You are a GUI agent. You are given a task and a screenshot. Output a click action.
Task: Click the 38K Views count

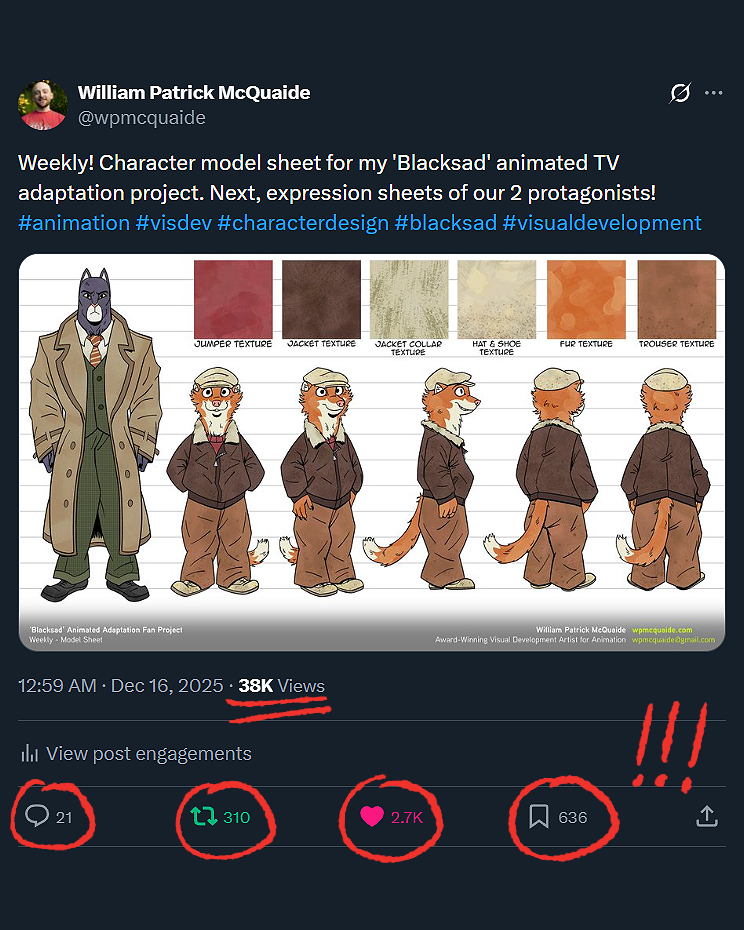click(281, 686)
